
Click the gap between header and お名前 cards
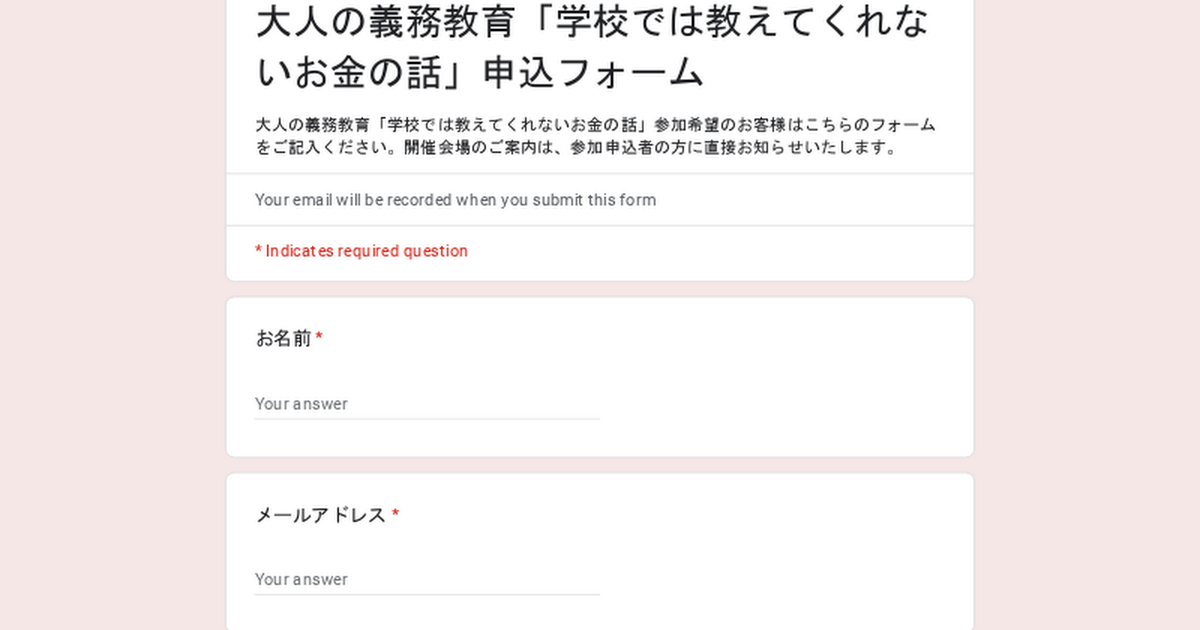(x=600, y=289)
